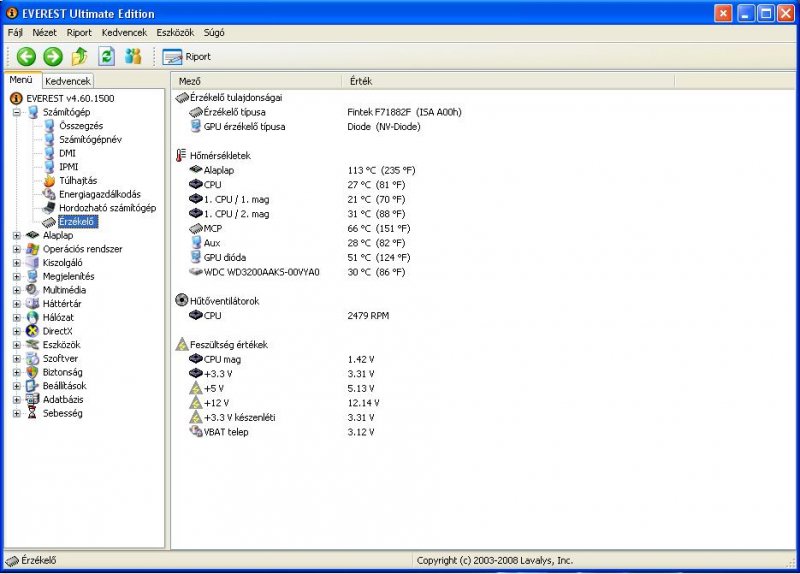
Task: Click the Biztonság shield icon
Action: 33,372
